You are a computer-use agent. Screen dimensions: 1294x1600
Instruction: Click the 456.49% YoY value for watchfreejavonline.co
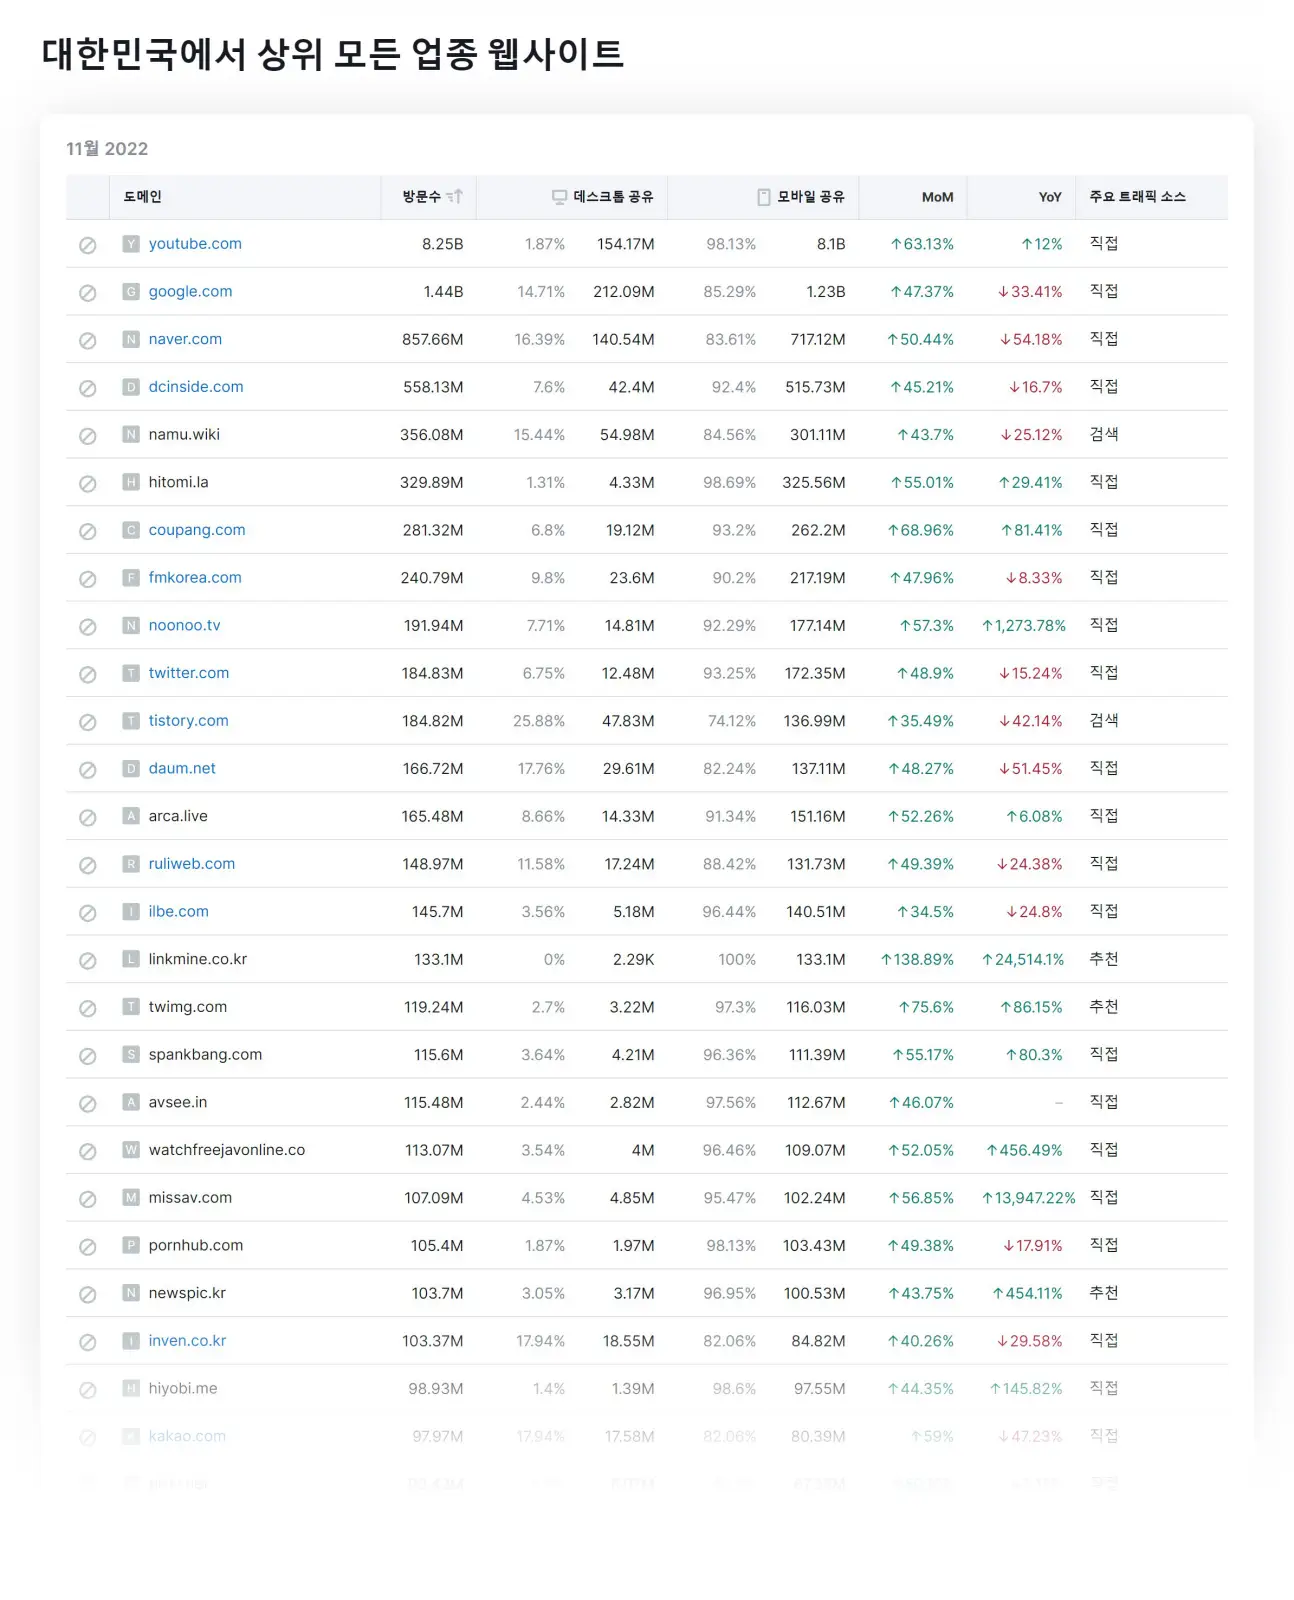coord(1024,1151)
